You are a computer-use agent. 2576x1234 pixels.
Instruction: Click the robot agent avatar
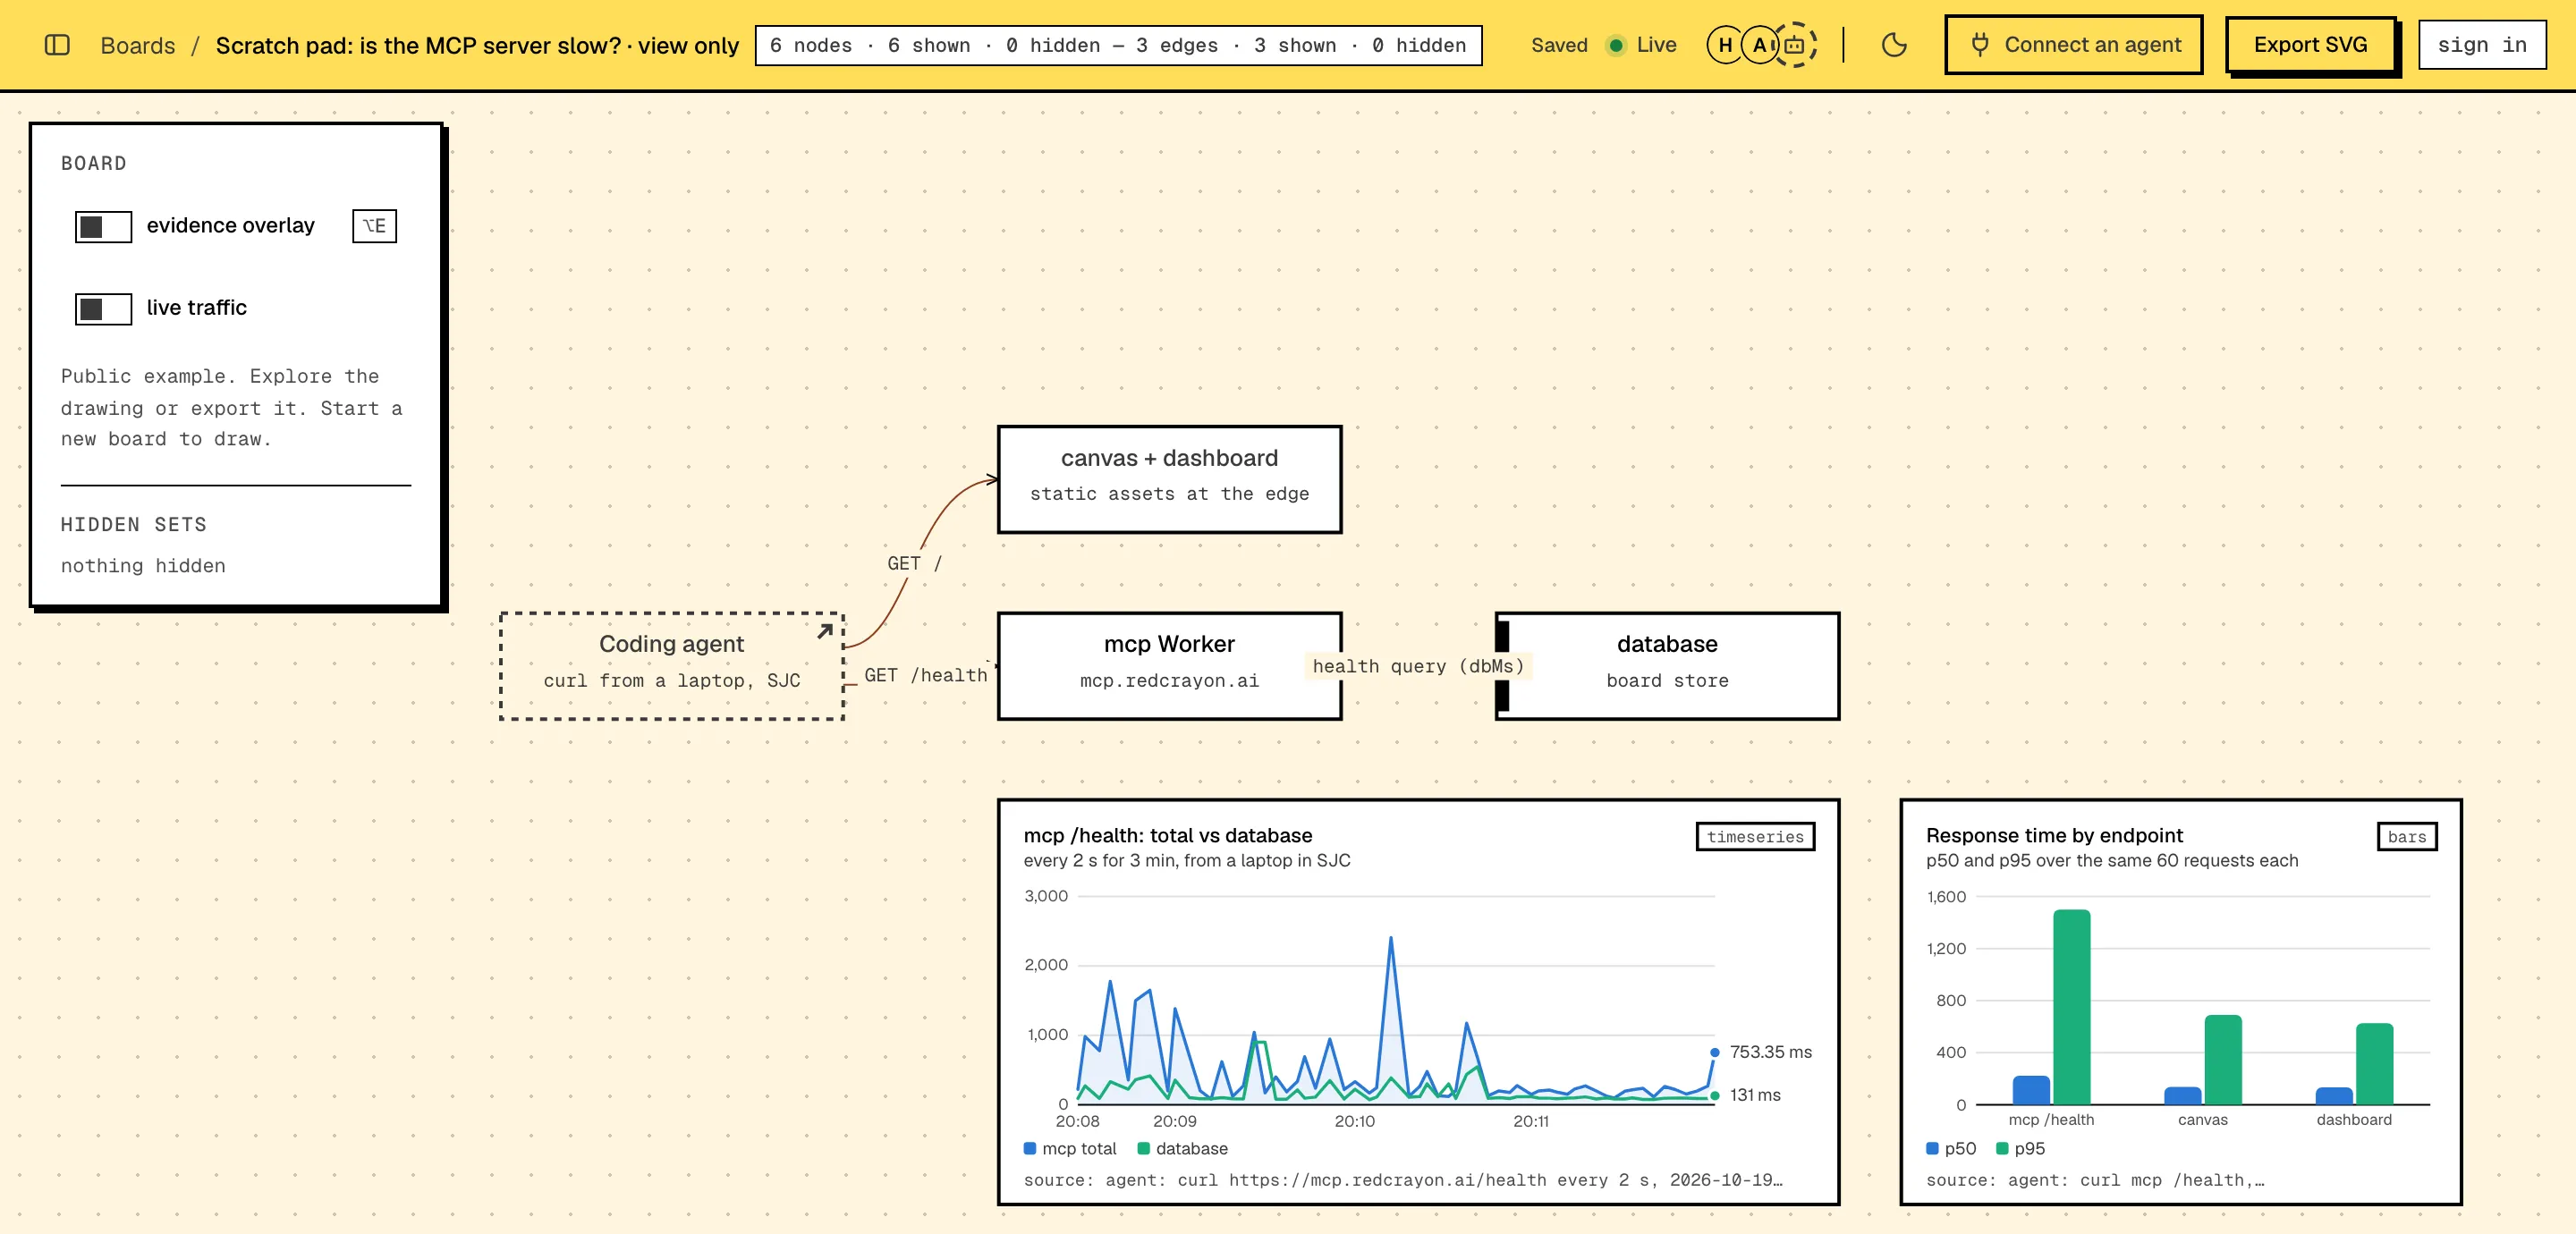pyautogui.click(x=1796, y=45)
